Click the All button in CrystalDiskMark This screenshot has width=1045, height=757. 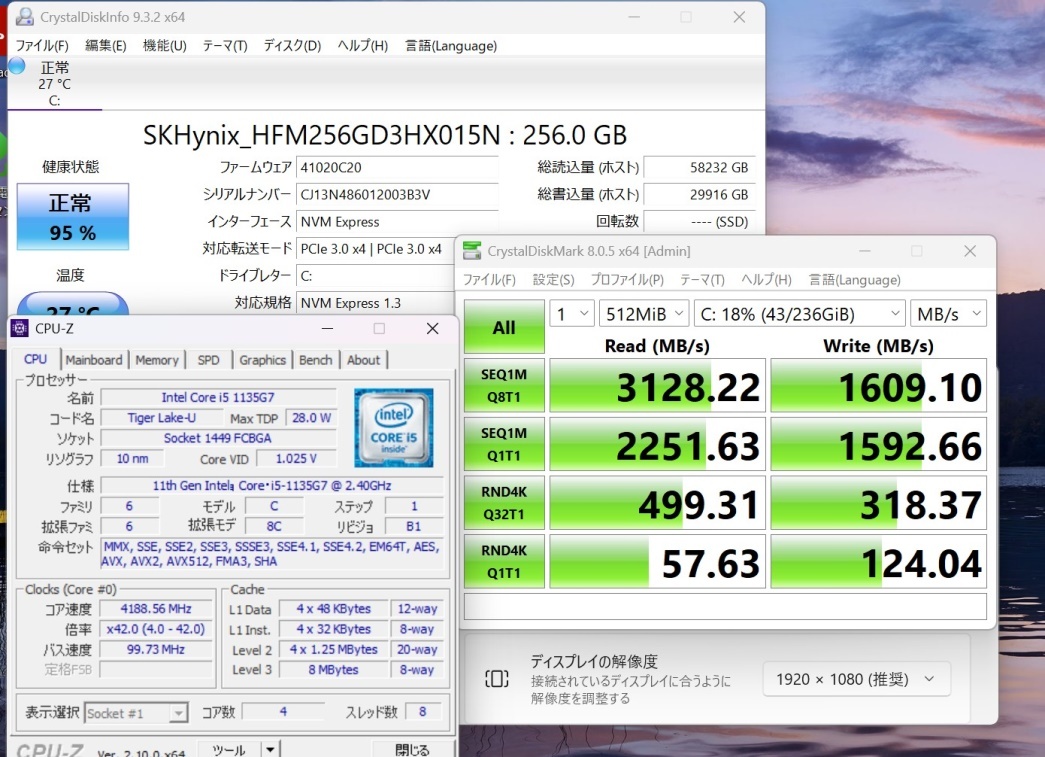pyautogui.click(x=504, y=327)
